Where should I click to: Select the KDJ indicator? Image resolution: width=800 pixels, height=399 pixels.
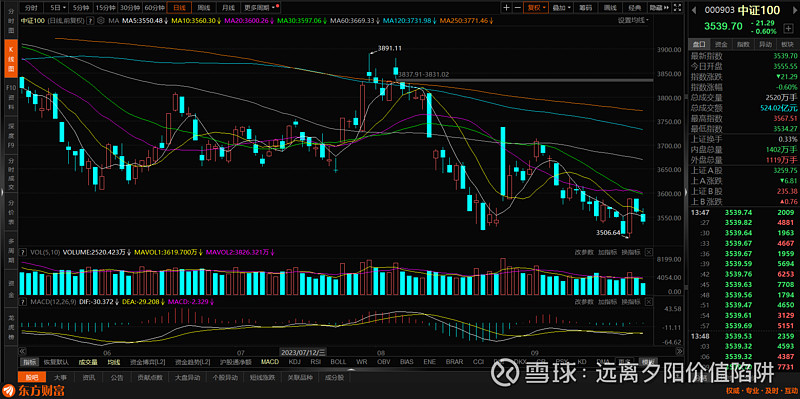click(294, 362)
